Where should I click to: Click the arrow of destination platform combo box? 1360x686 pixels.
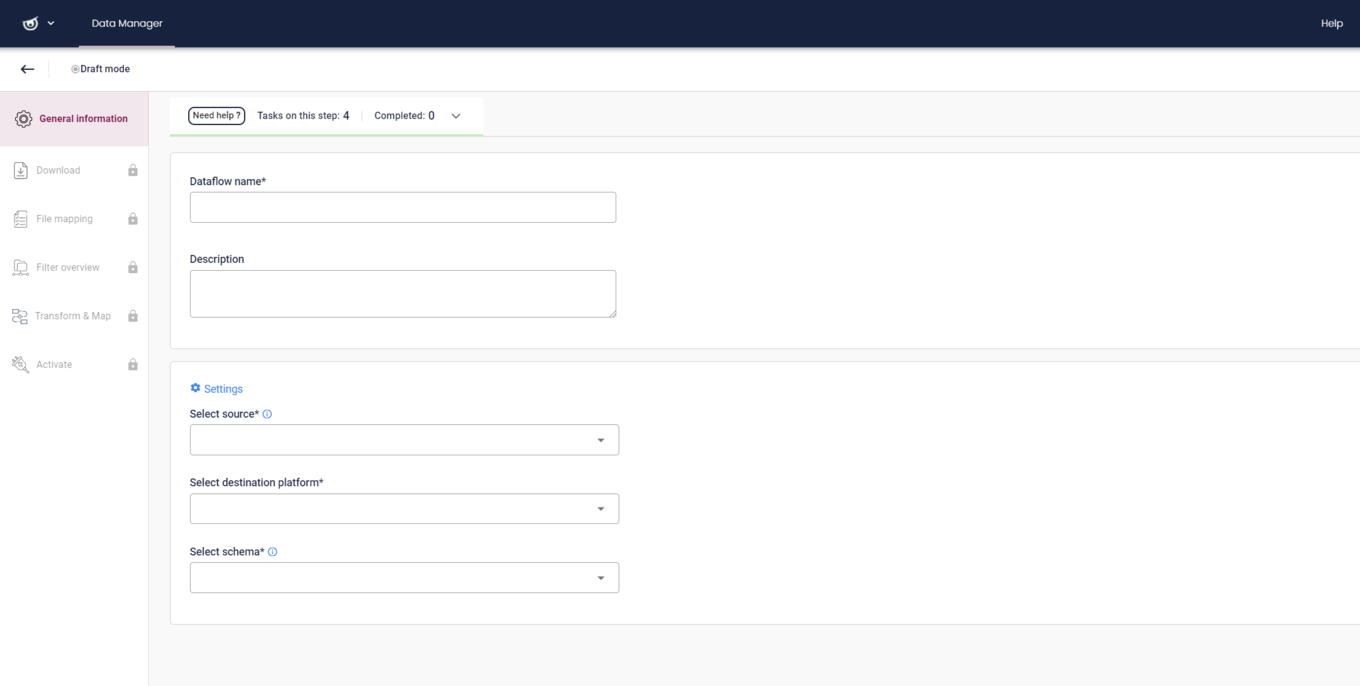click(601, 509)
